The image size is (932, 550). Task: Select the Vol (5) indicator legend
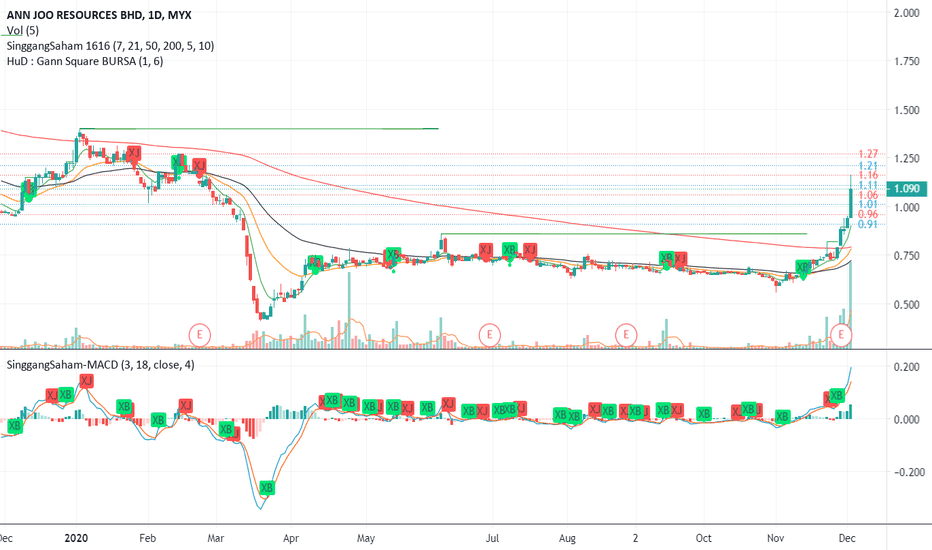(x=23, y=30)
